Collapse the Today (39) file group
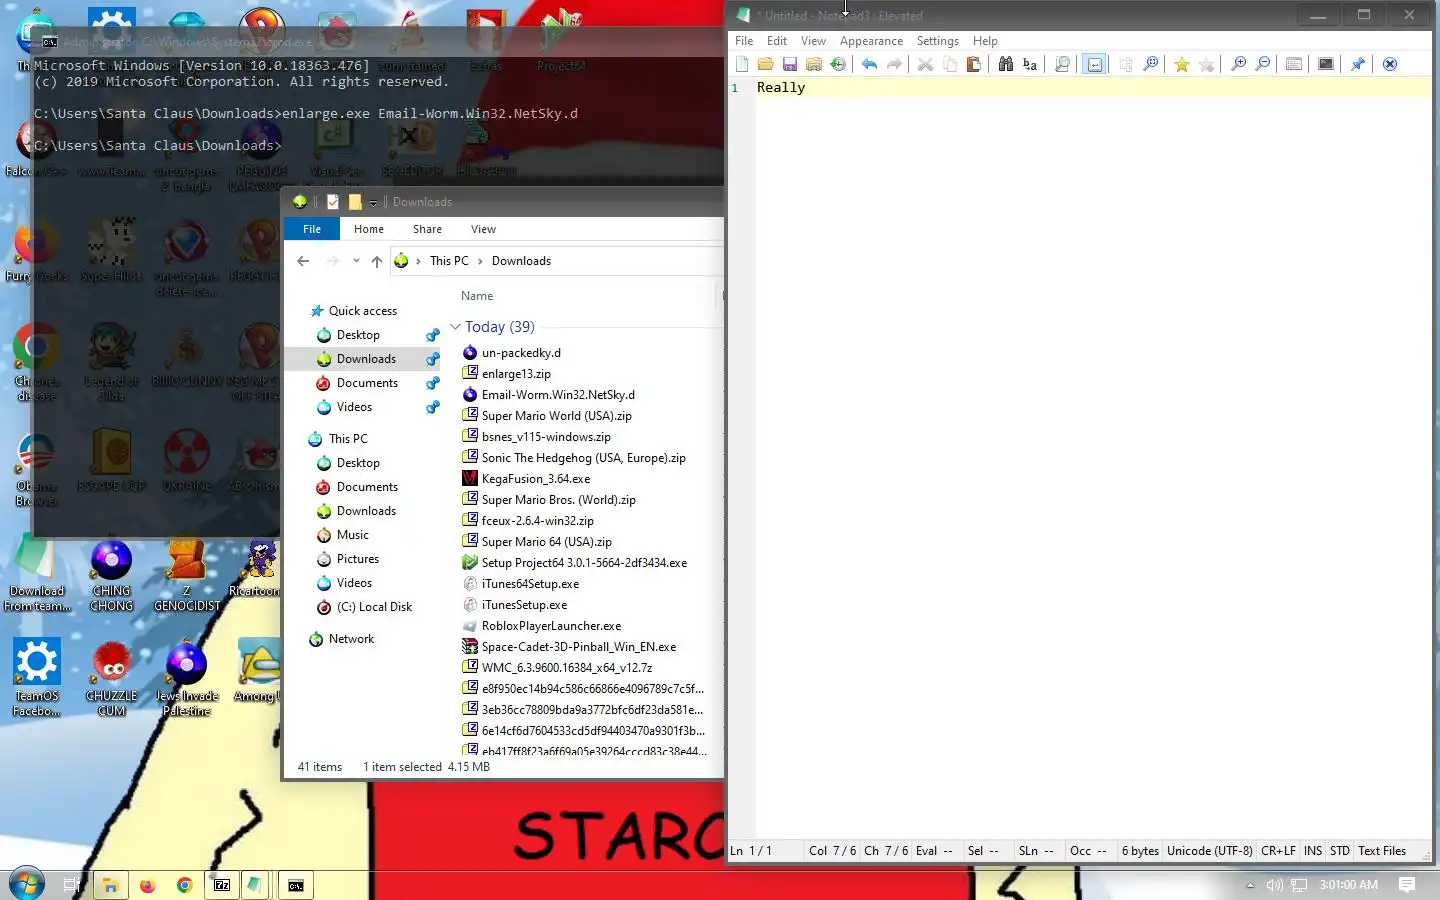Viewport: 1440px width, 900px height. click(x=455, y=327)
